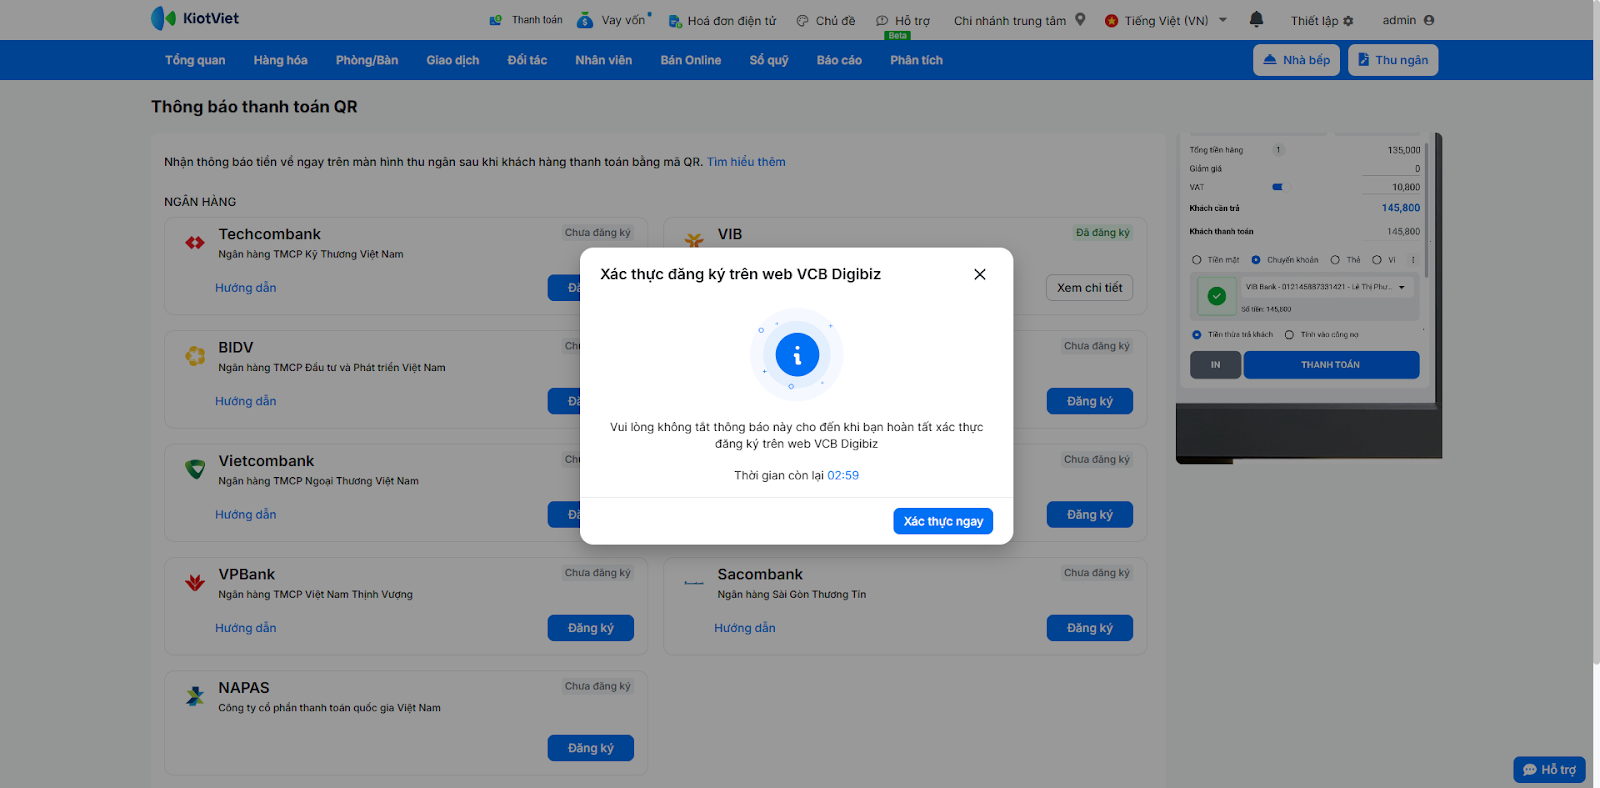Open Thanh toán in the top bar
This screenshot has height=788, width=1600.
pyautogui.click(x=526, y=20)
